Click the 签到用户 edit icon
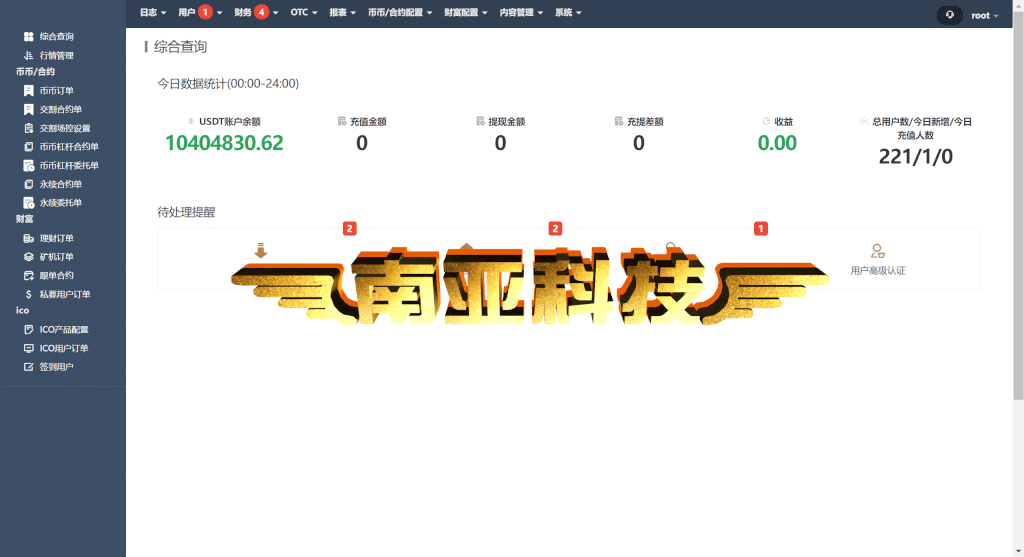The image size is (1024, 557). 29,367
